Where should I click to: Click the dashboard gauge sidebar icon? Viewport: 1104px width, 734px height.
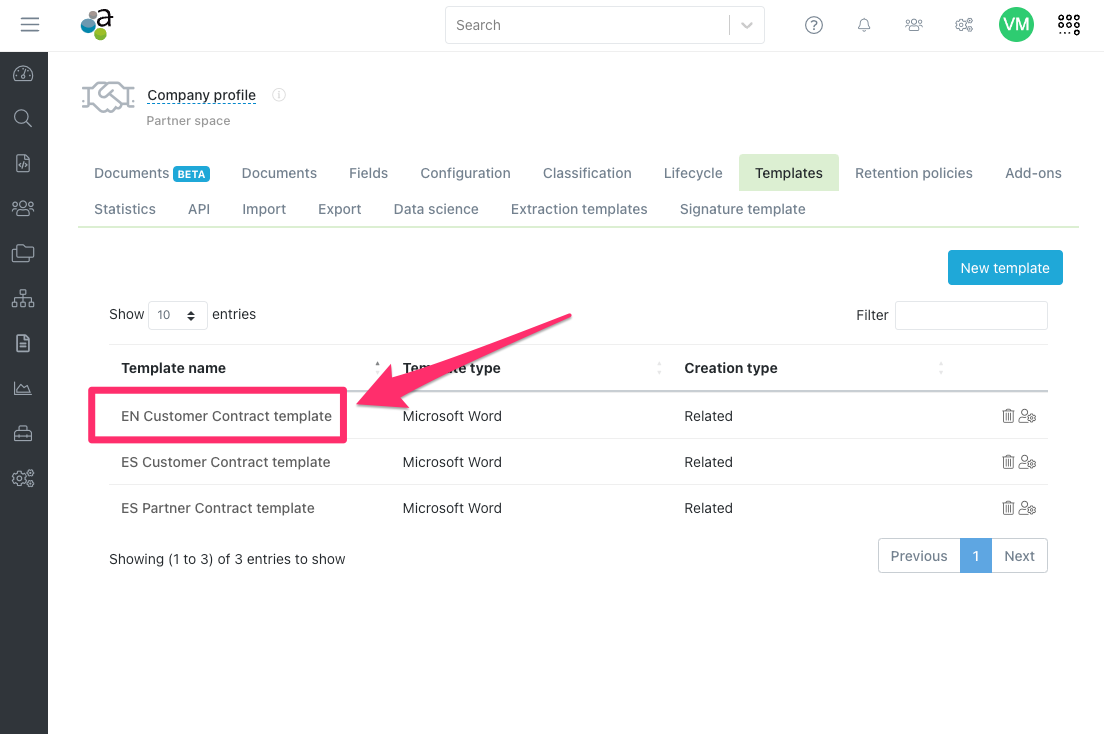23,74
